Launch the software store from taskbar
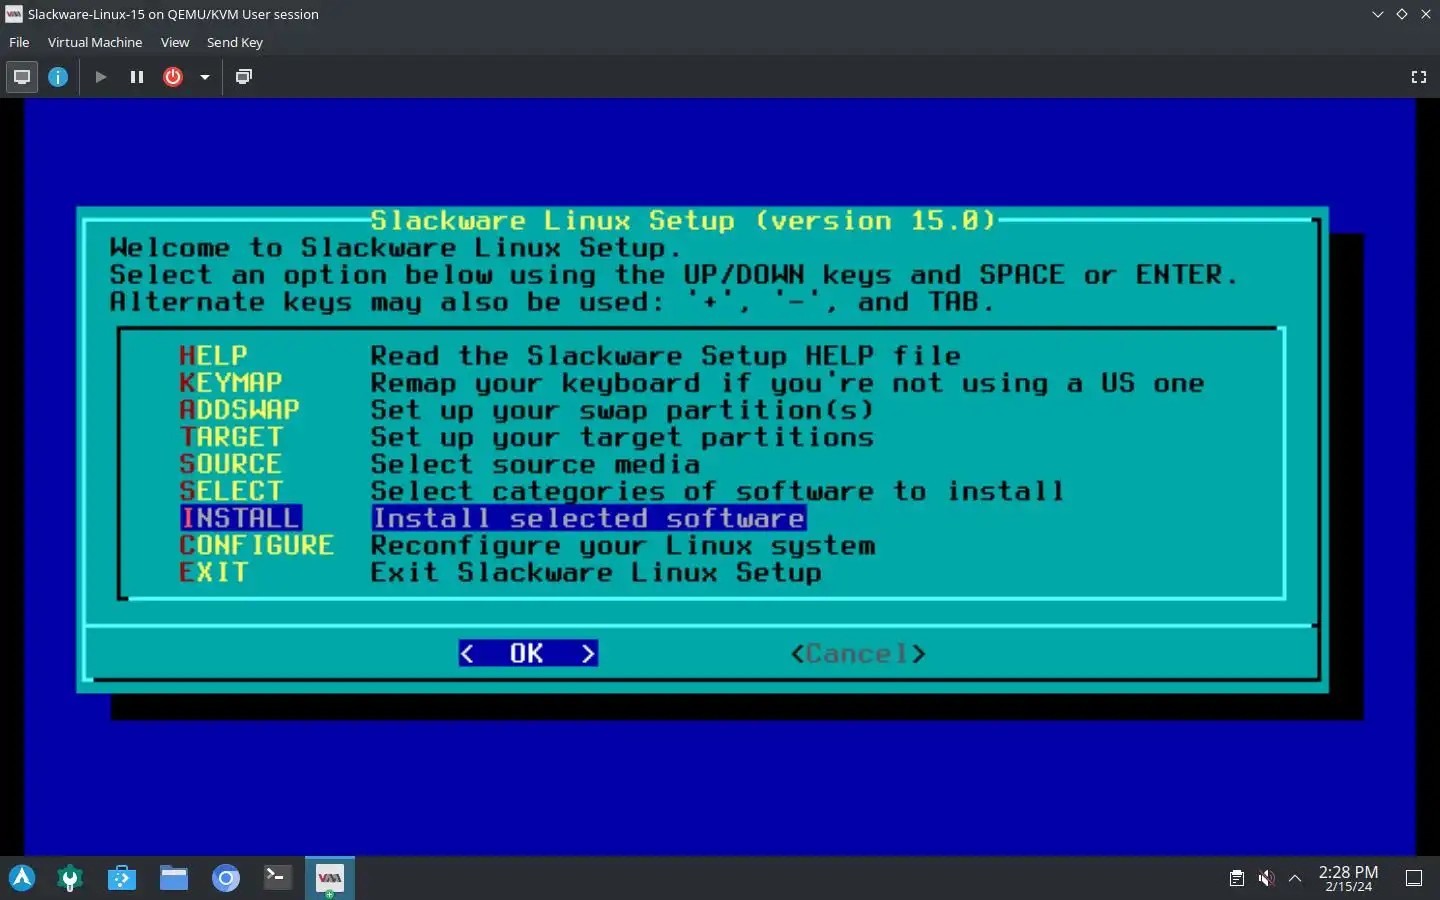 (x=122, y=878)
